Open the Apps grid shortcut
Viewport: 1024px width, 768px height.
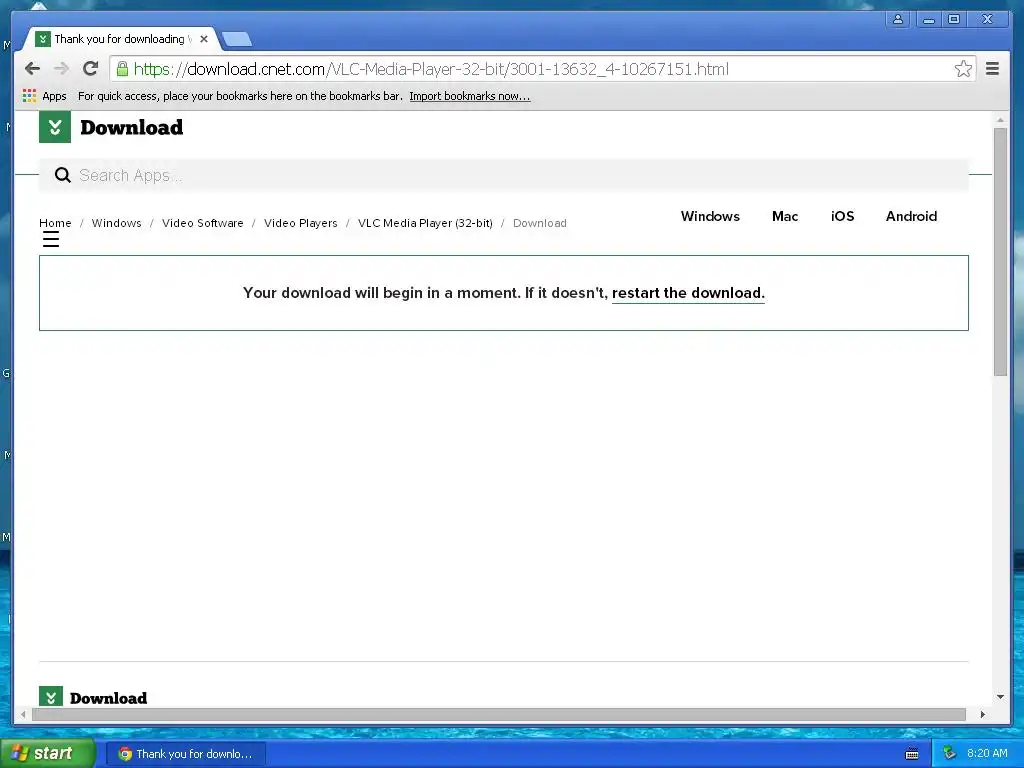44,96
